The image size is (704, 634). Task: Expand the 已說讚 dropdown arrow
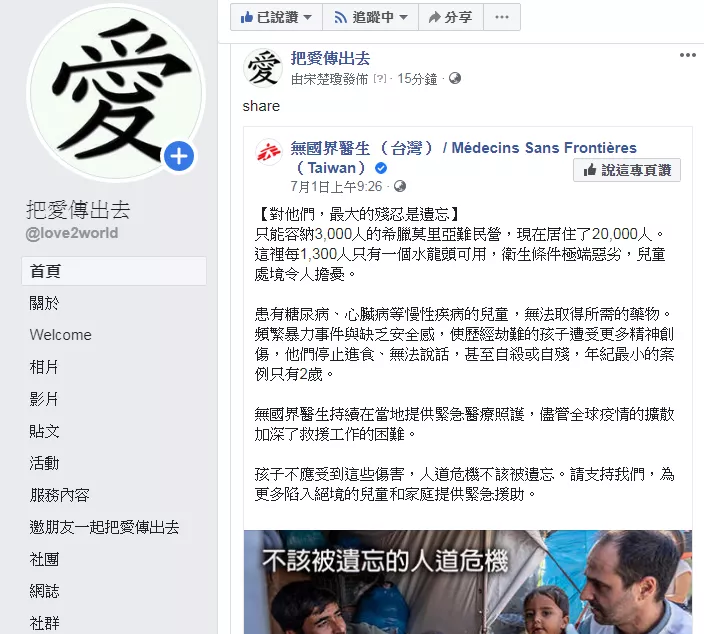point(308,18)
